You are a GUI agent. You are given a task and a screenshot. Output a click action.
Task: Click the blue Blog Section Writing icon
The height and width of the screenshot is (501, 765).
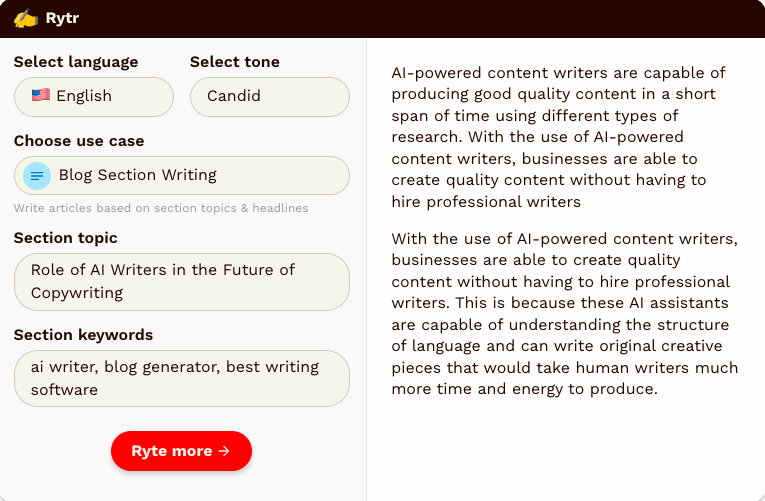click(37, 176)
